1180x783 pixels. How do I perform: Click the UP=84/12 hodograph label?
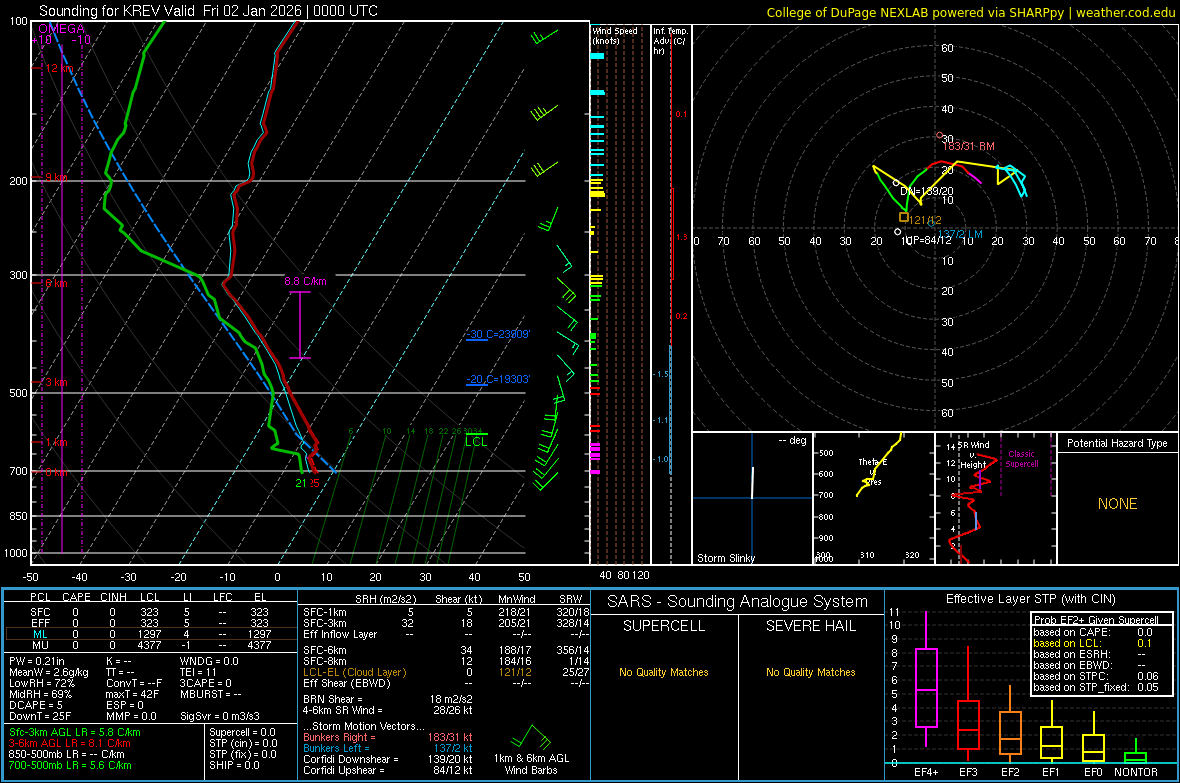(x=928, y=241)
